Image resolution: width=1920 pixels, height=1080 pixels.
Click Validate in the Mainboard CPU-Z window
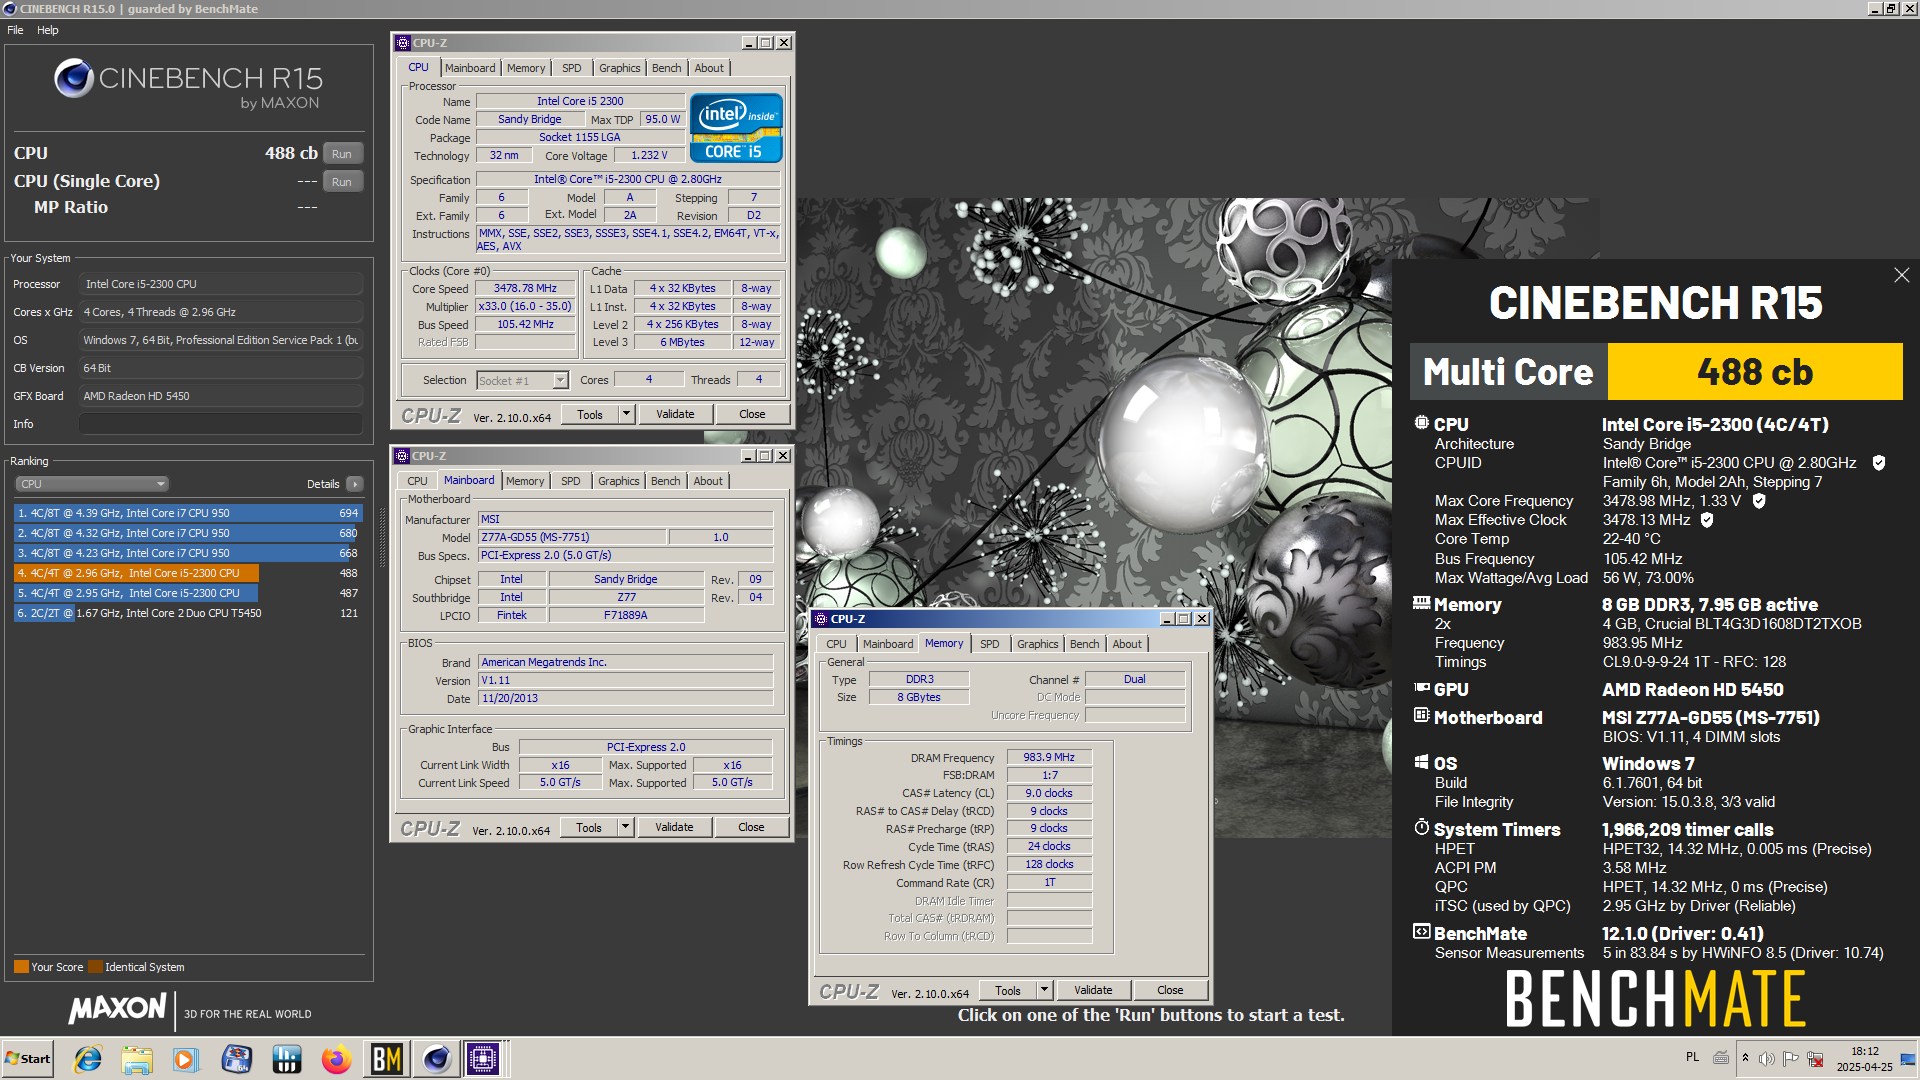click(x=674, y=827)
